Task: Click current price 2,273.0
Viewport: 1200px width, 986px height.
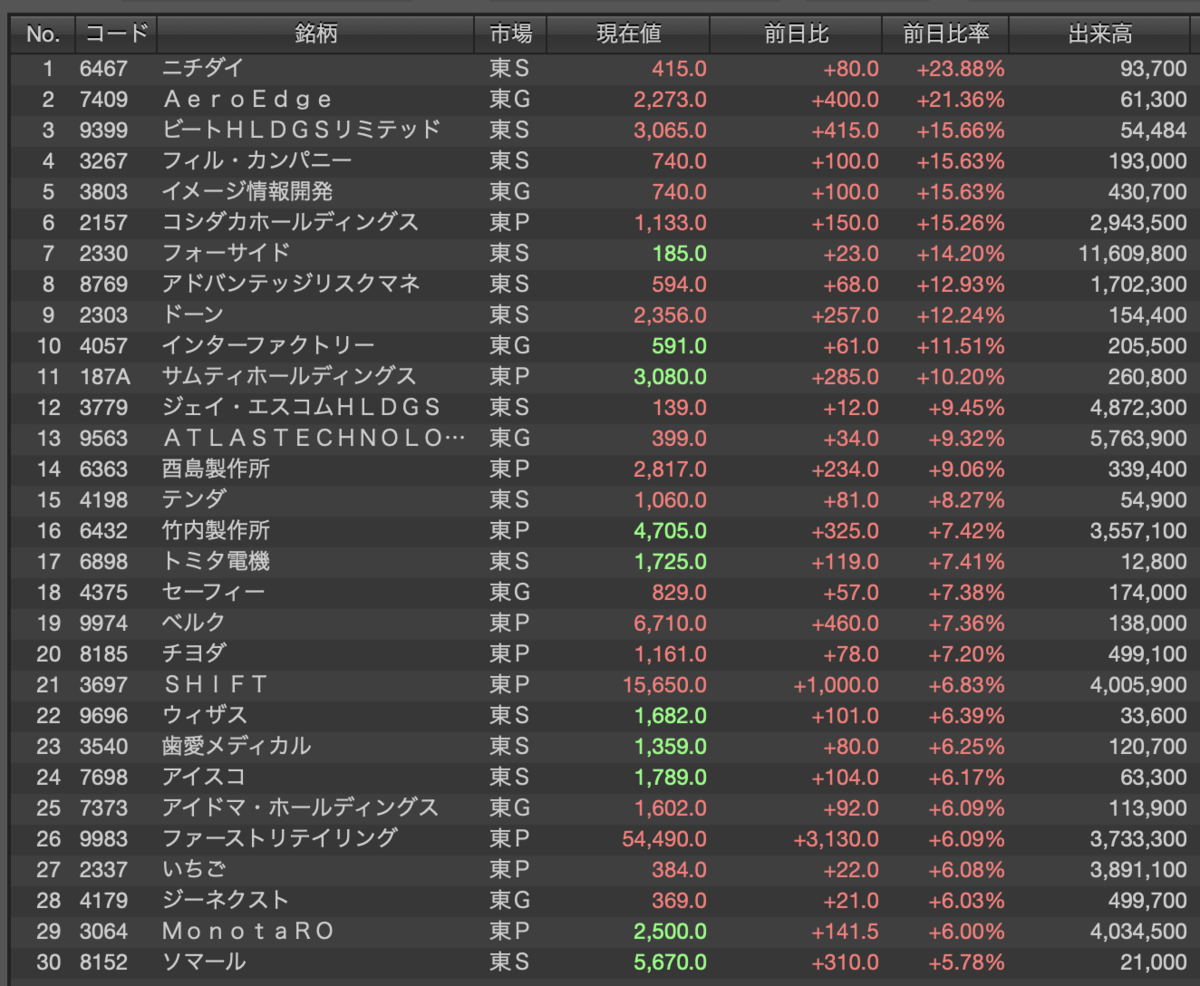Action: [670, 100]
